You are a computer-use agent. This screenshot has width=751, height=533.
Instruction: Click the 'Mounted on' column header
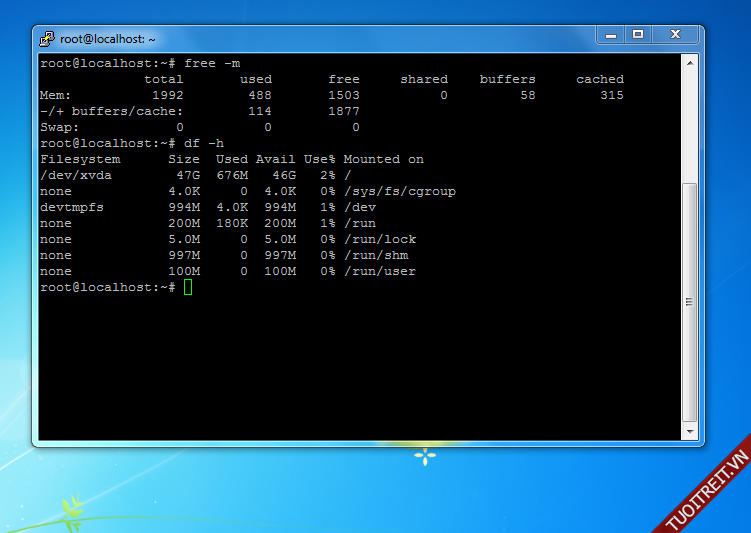[x=383, y=159]
